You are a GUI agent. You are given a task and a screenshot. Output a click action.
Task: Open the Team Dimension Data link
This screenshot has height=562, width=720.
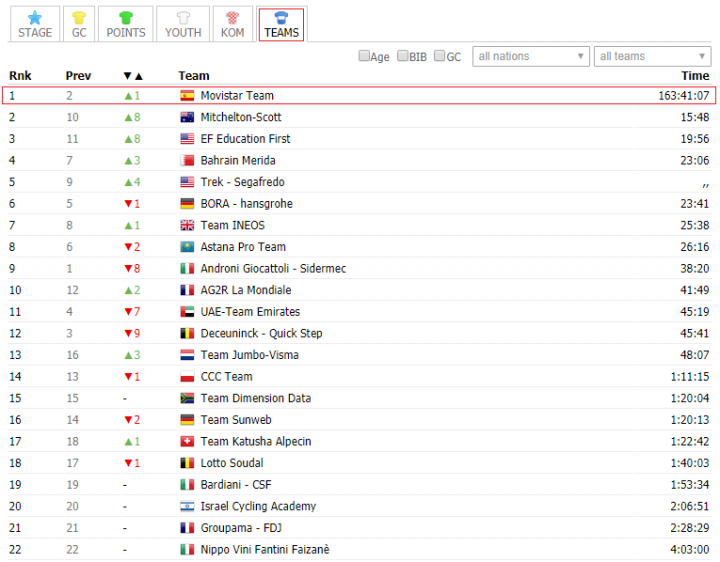(x=256, y=398)
